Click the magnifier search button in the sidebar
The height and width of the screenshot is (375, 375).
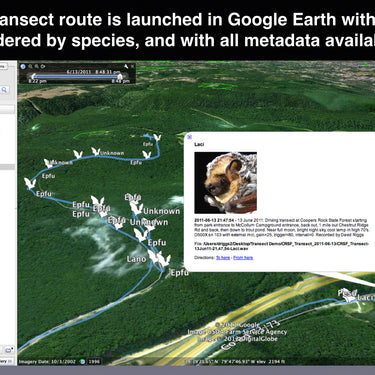[5, 89]
